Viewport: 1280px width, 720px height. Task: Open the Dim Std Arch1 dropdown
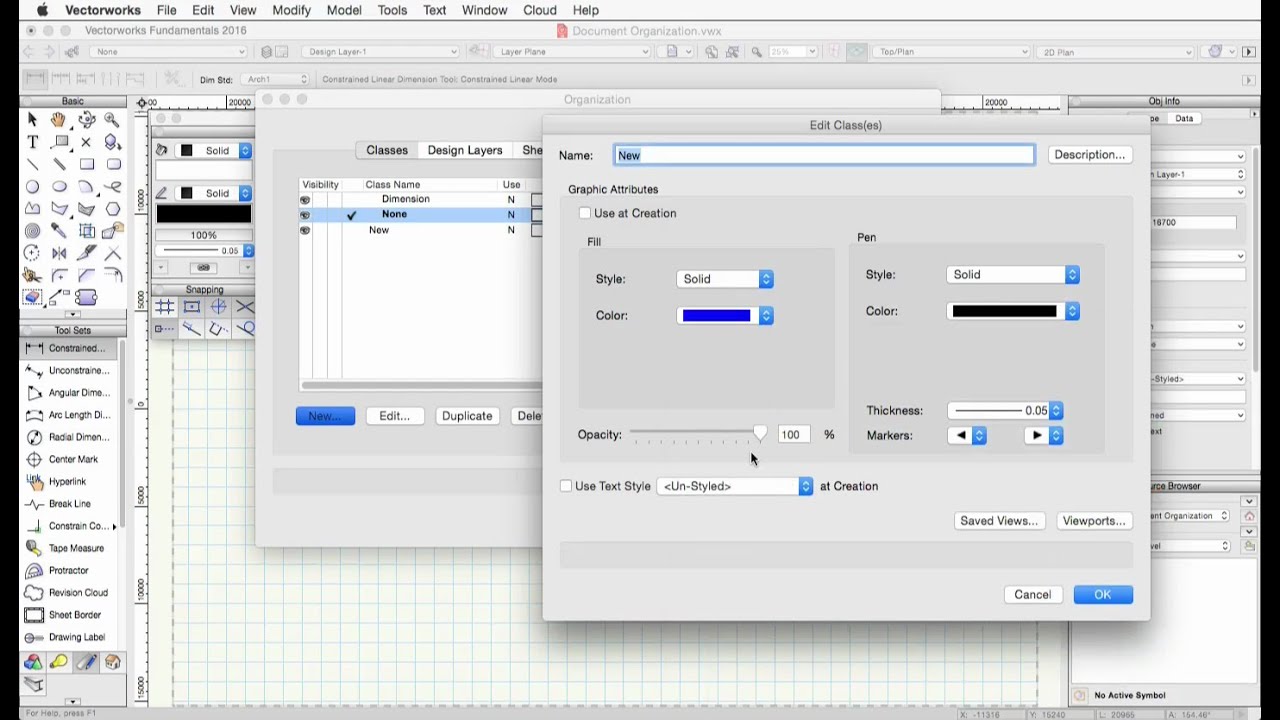click(276, 79)
